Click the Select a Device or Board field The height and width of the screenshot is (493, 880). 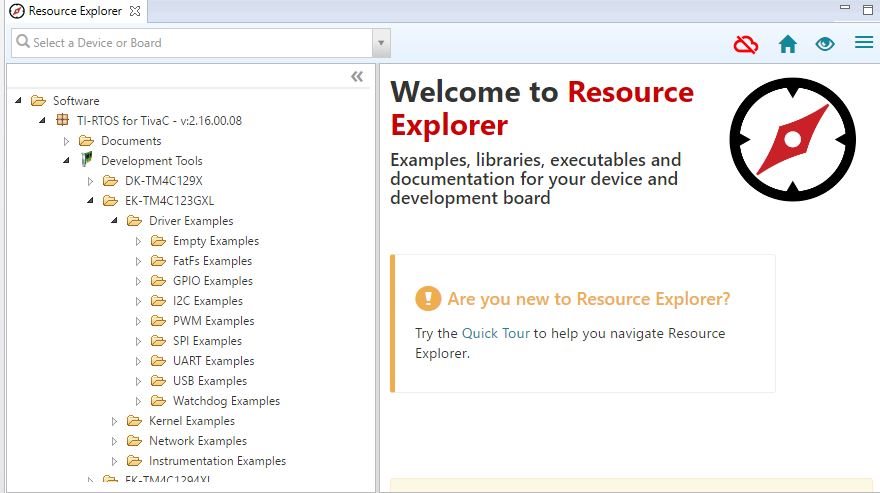(191, 43)
